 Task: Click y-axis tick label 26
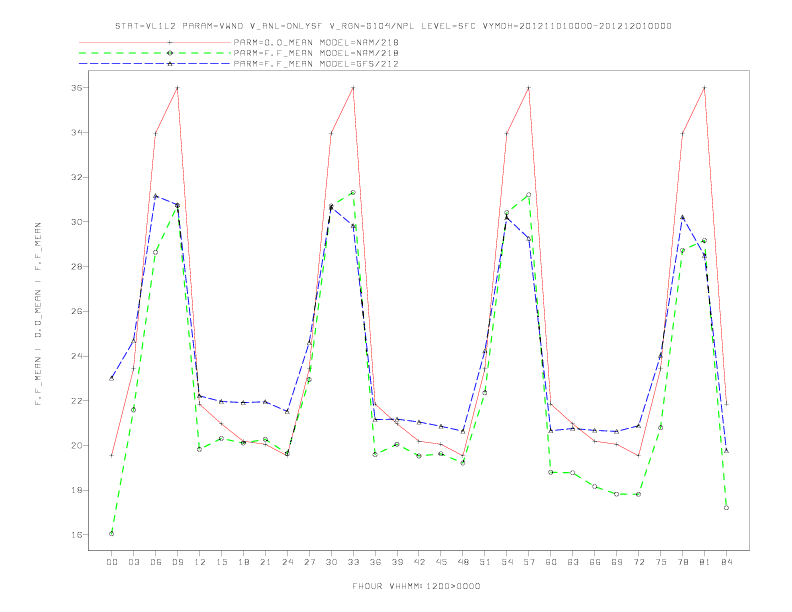[x=76, y=312]
